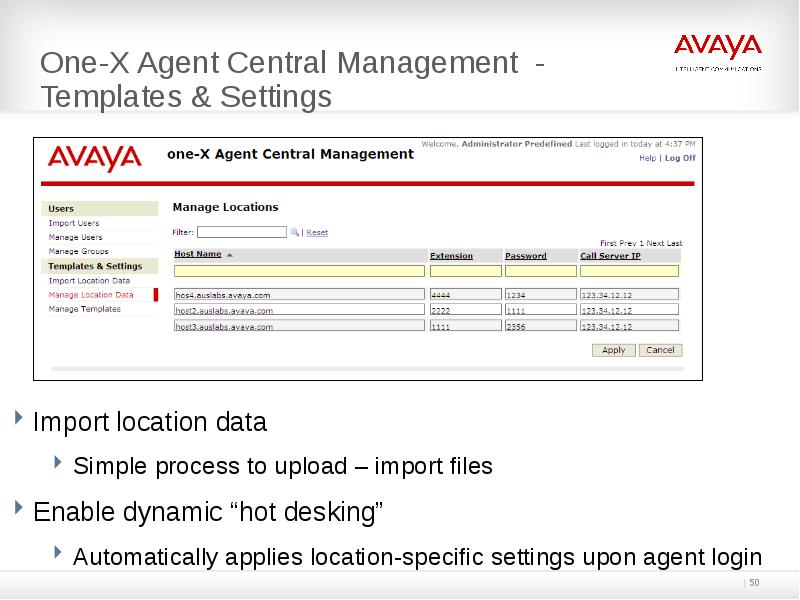Sort by Call Server IP column header
Viewport: 800px width, 600px height.
[610, 256]
